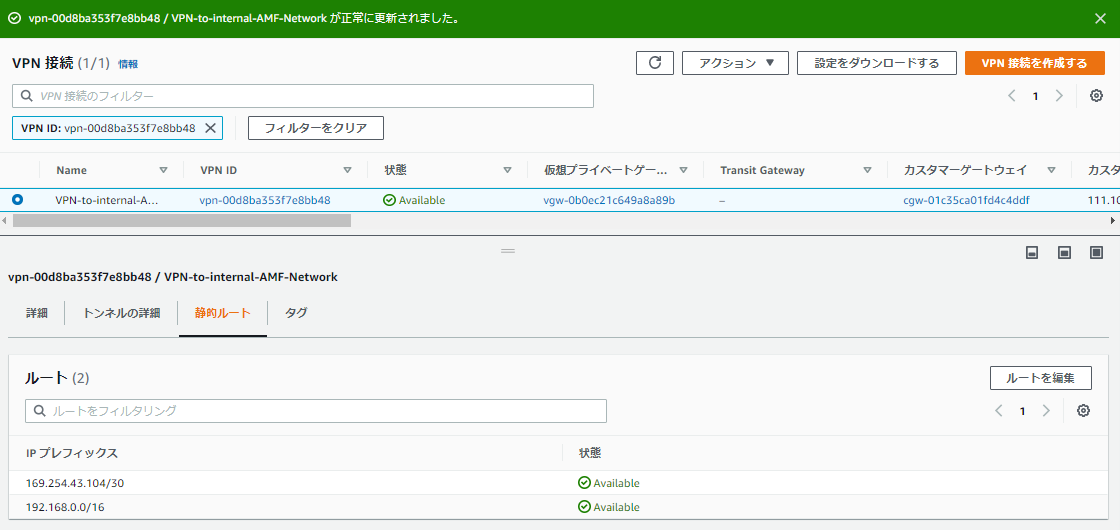Click the VPN 接続を作成する button
This screenshot has width=1120, height=530.
(1034, 63)
